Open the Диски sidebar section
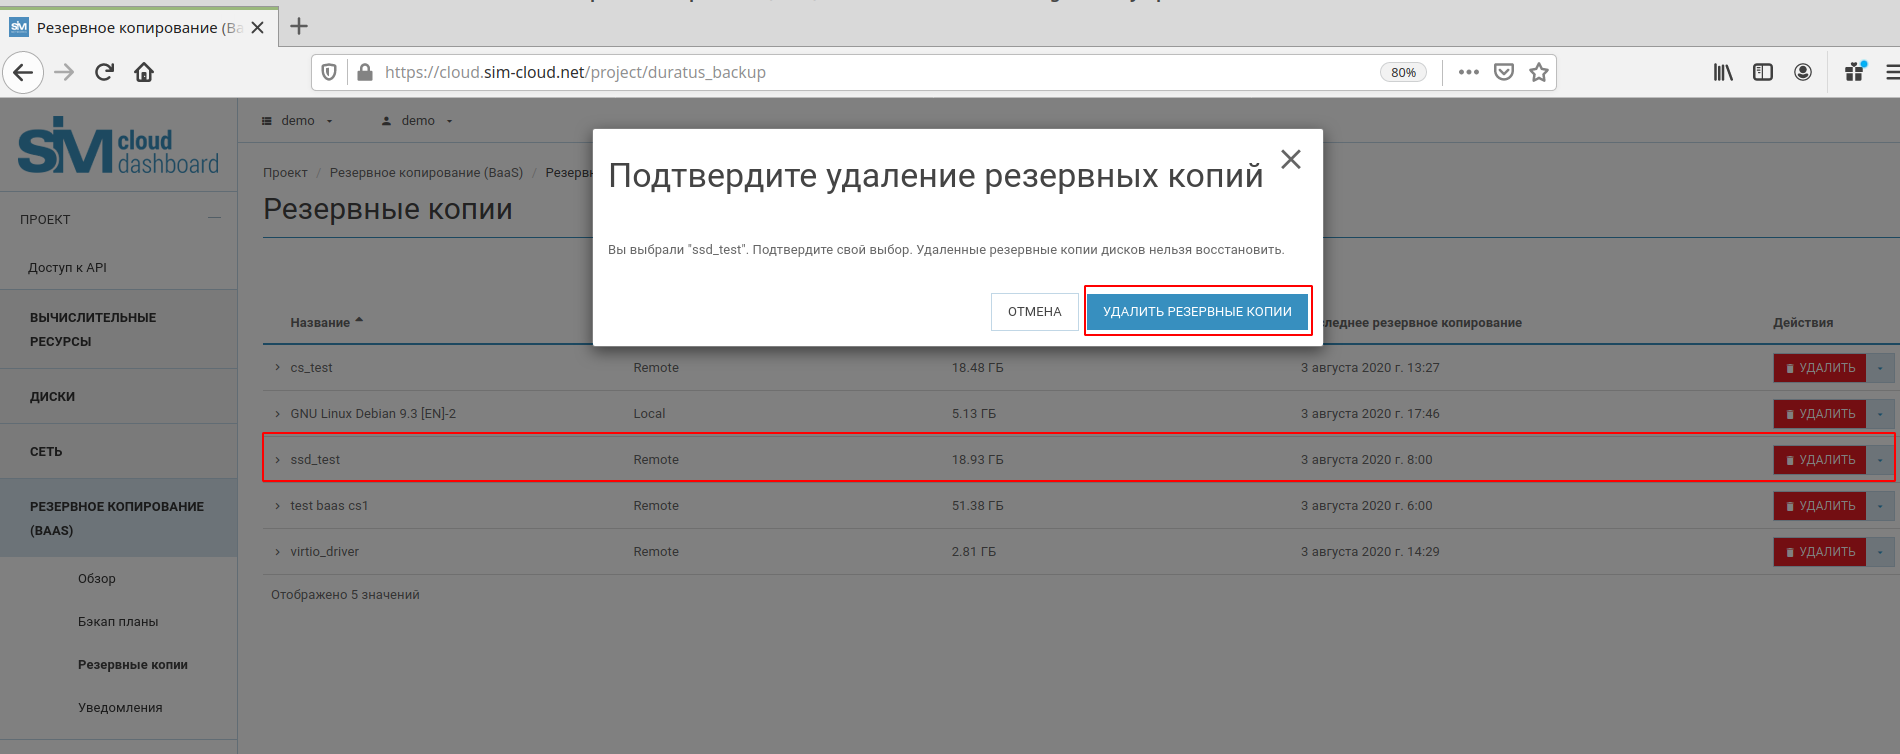 coord(53,397)
